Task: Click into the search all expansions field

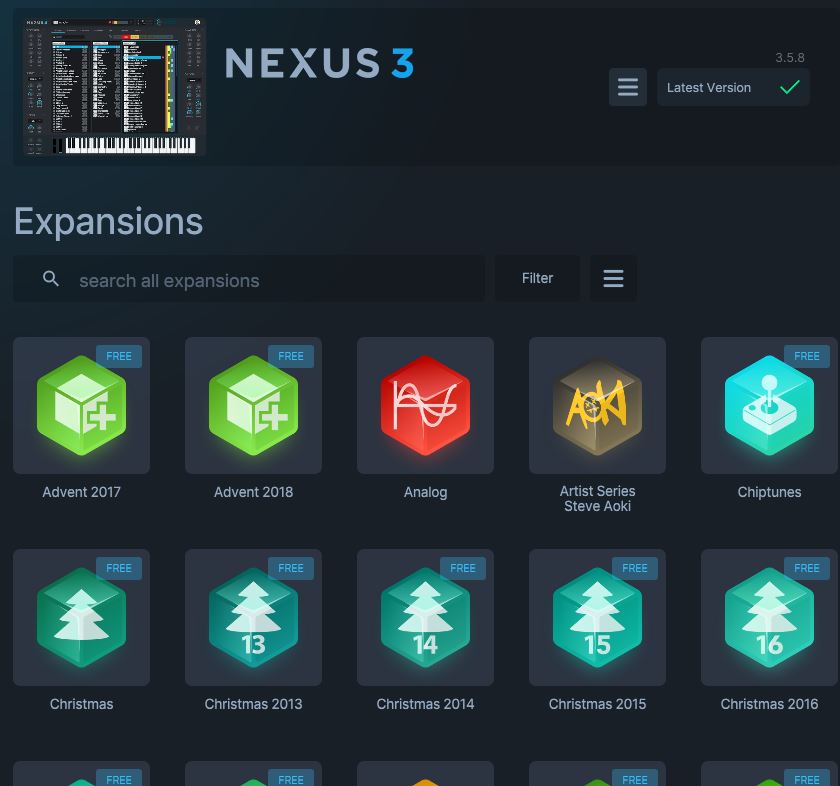Action: click(249, 278)
